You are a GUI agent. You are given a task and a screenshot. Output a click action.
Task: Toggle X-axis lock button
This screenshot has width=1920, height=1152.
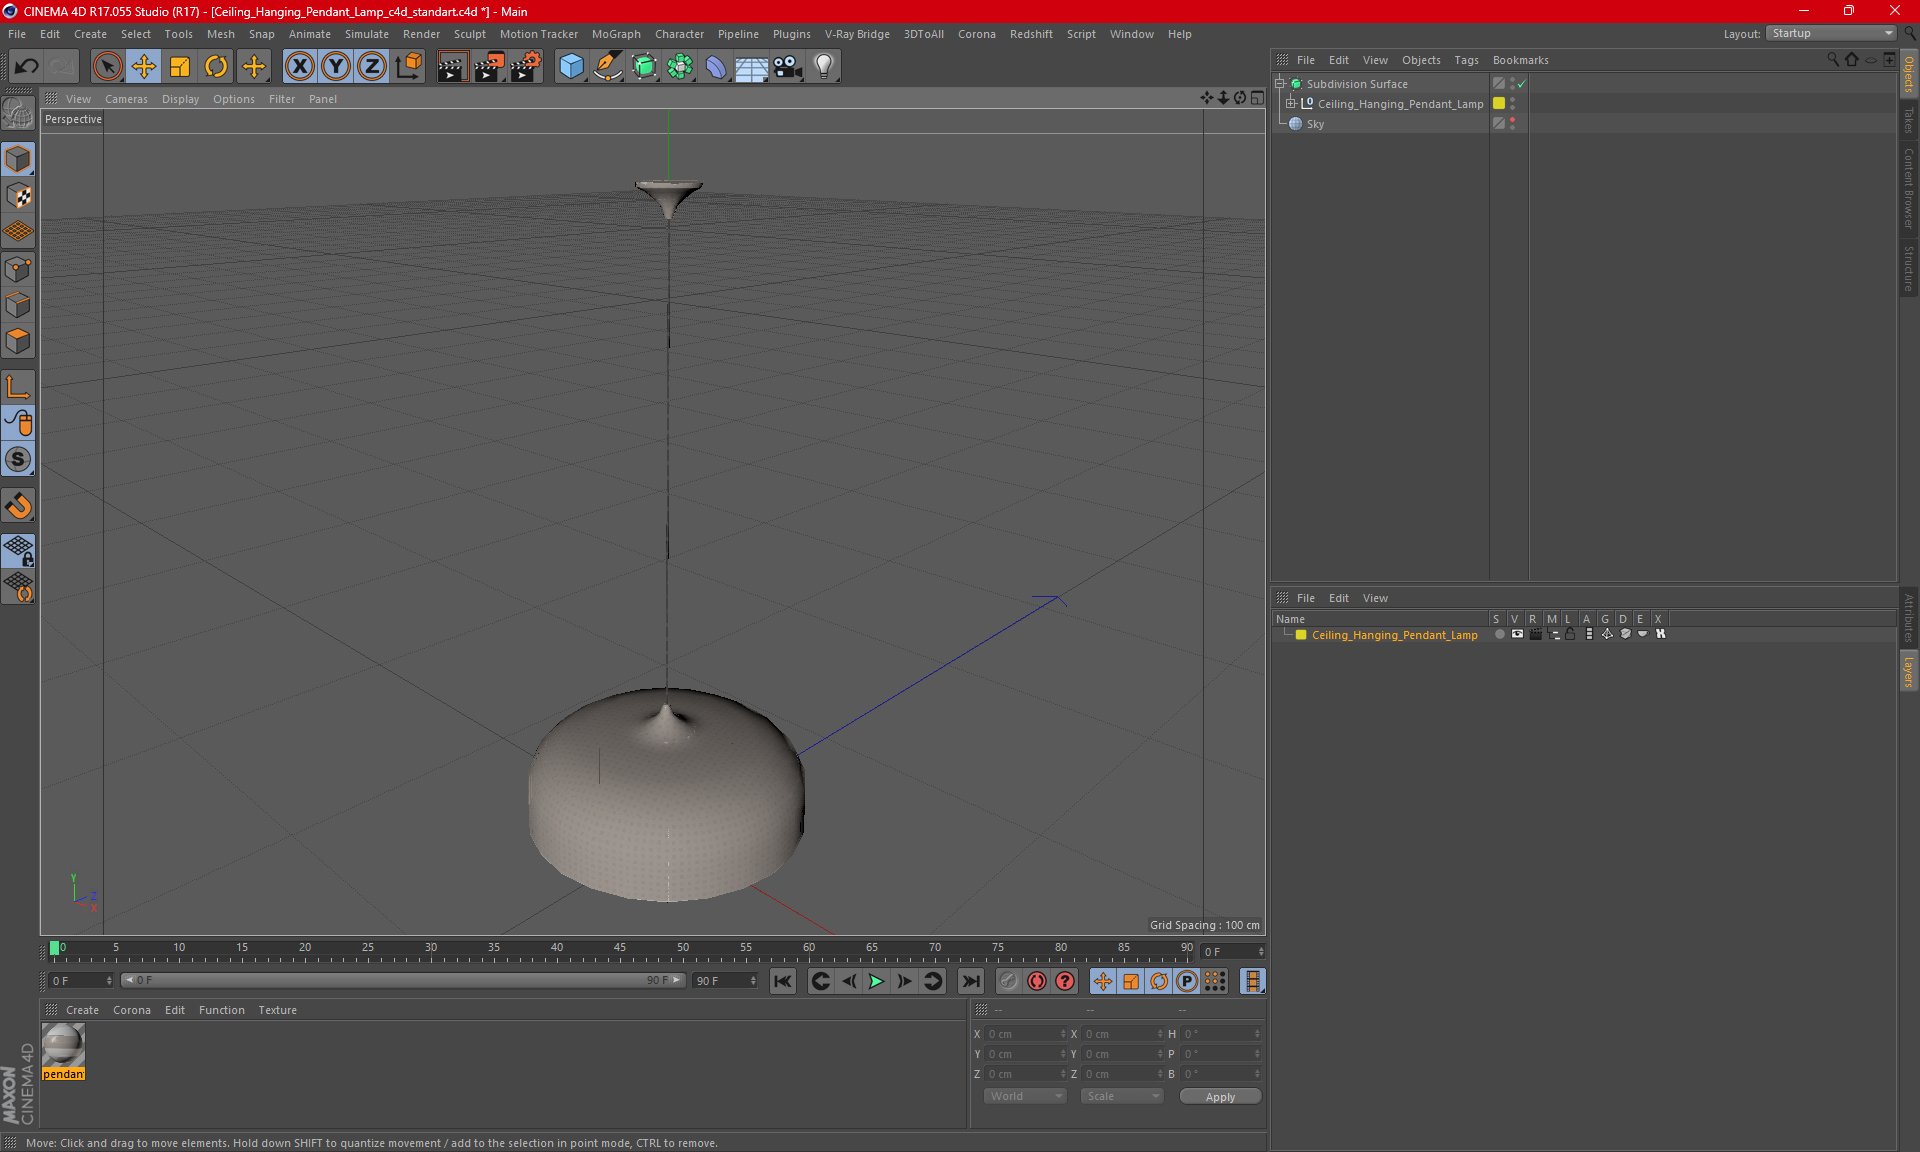pyautogui.click(x=299, y=67)
